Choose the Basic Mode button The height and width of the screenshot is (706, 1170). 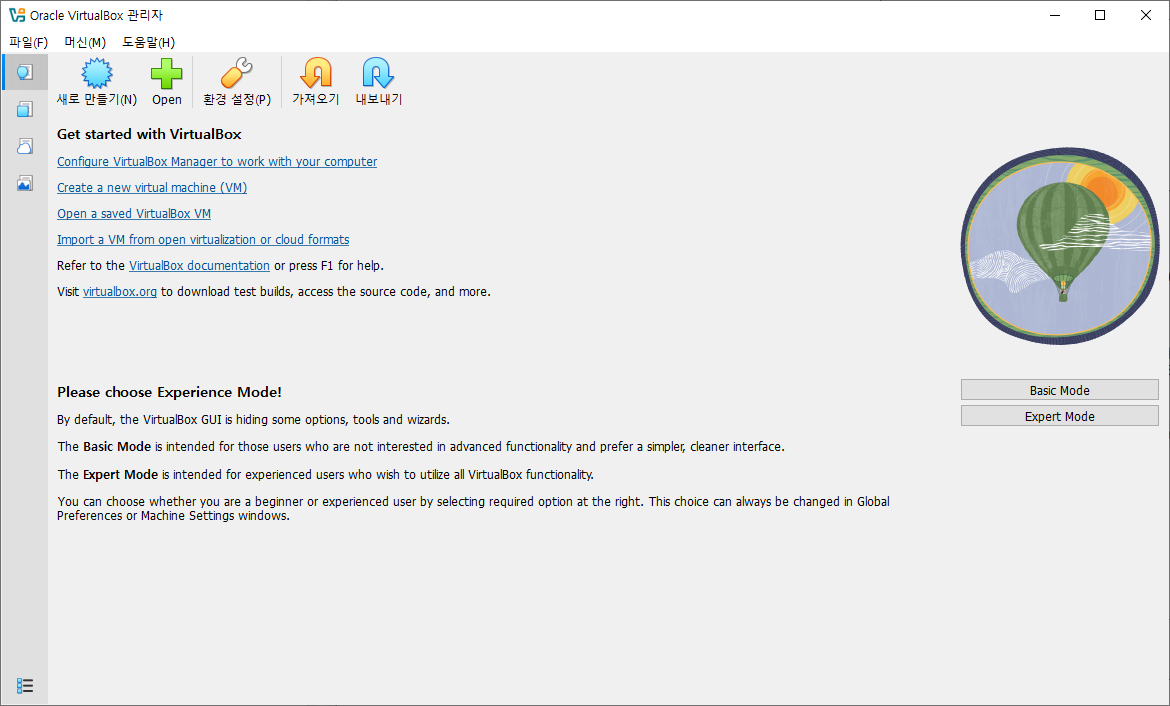pyautogui.click(x=1060, y=390)
